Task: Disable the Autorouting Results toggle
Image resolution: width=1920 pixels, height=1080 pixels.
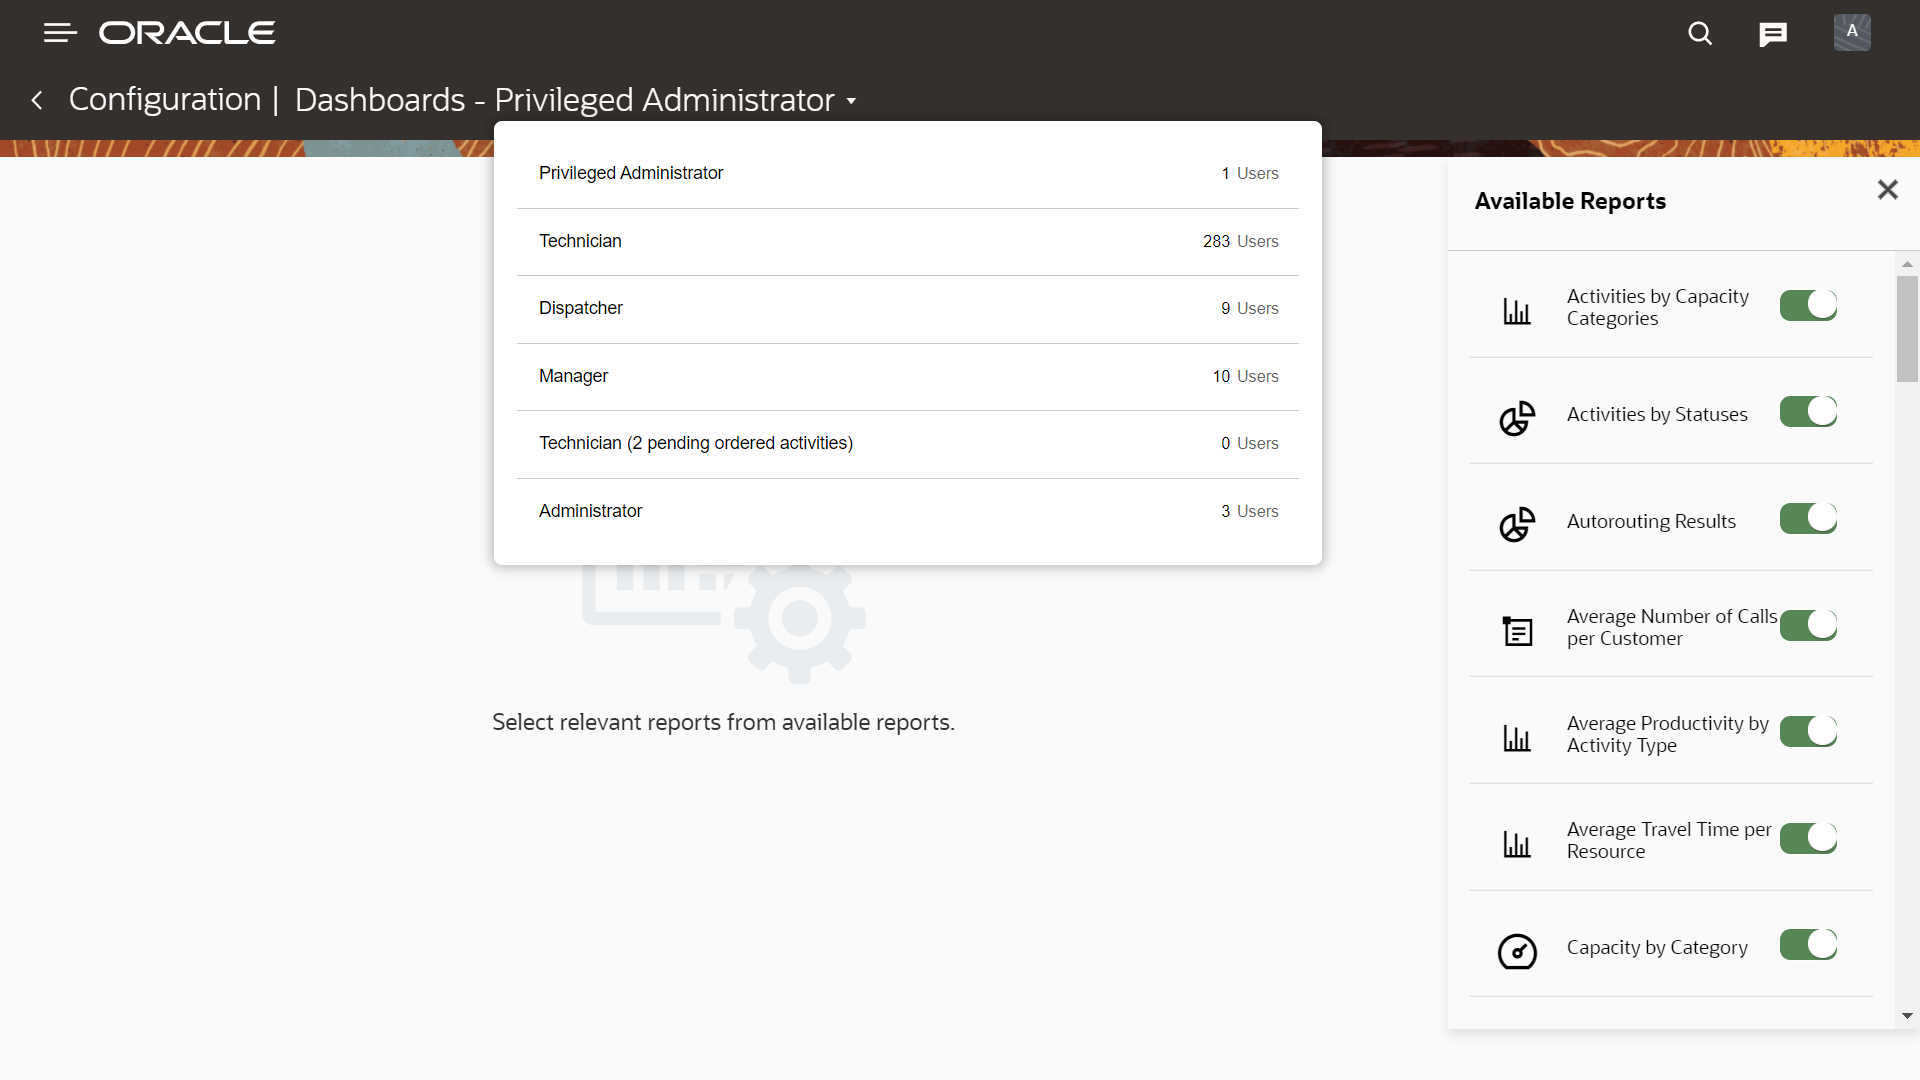Action: (x=1808, y=518)
